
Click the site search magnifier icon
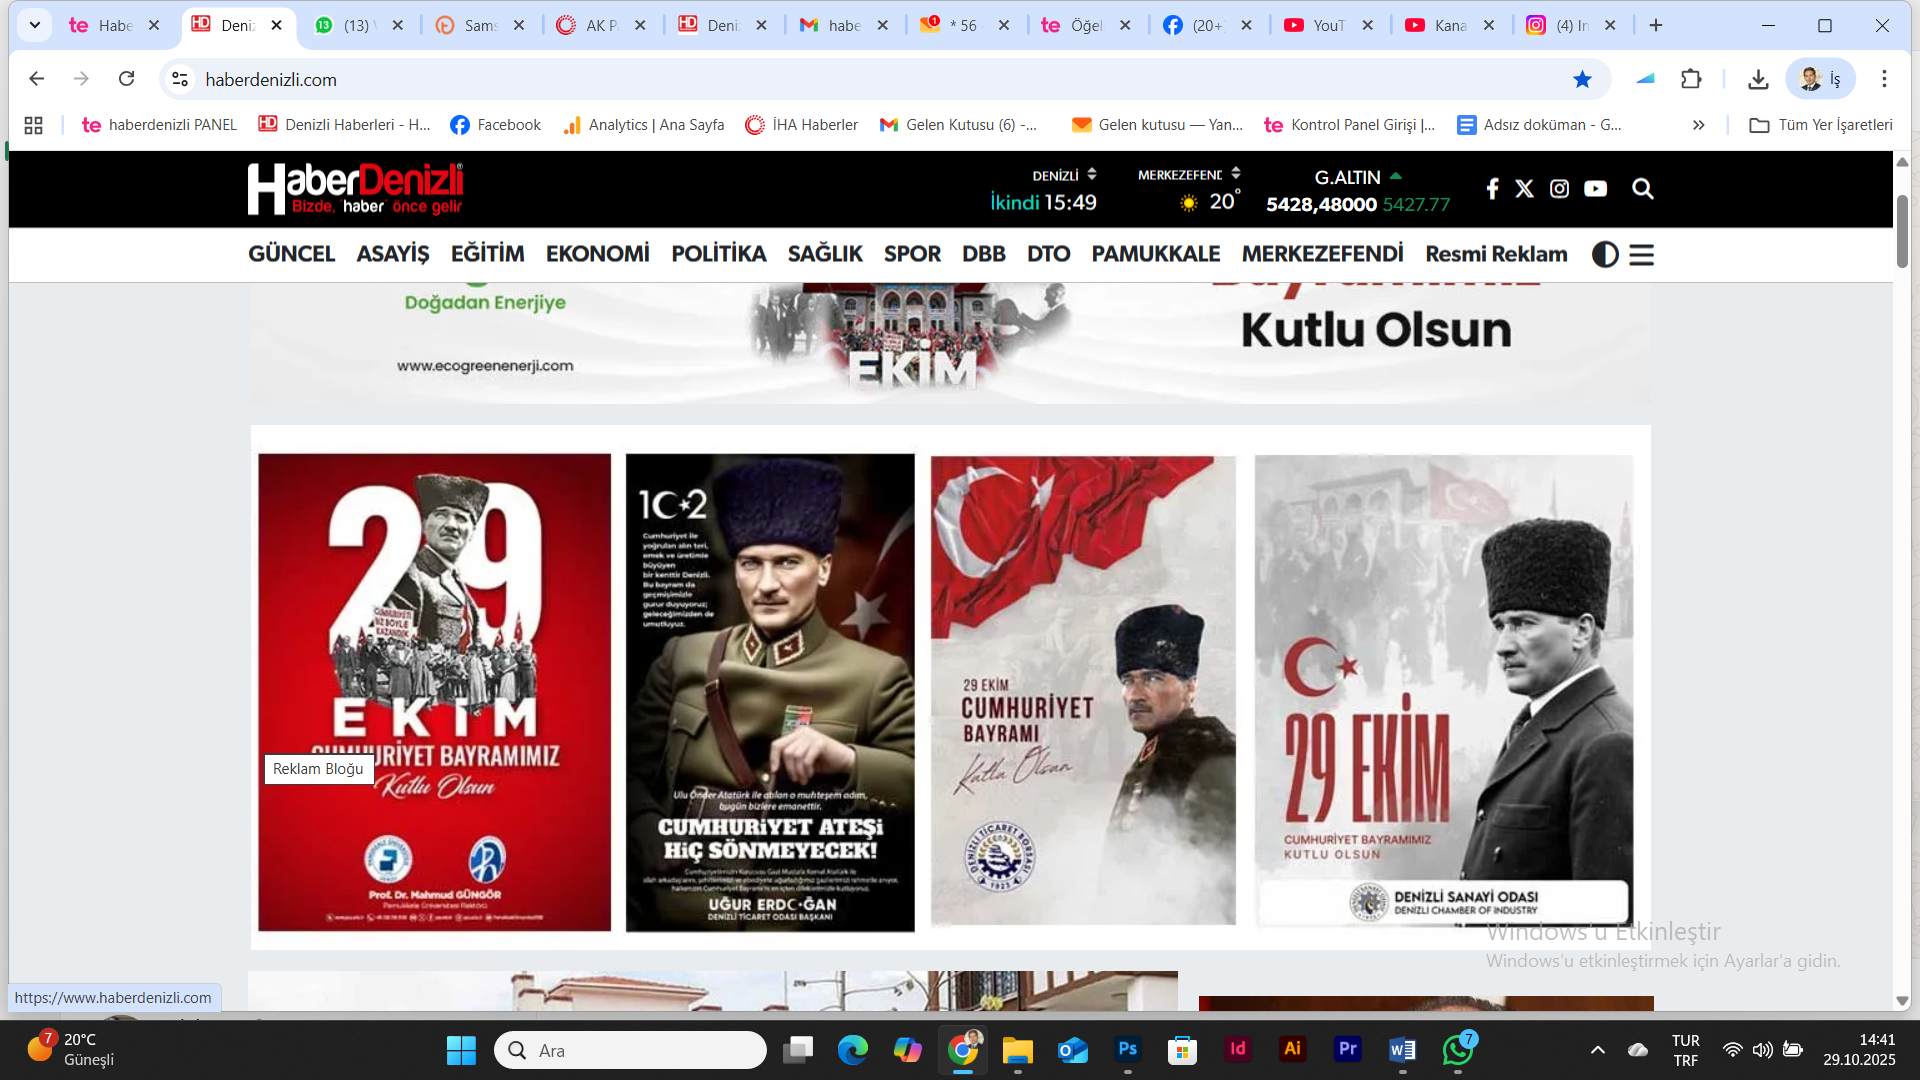coord(1643,188)
